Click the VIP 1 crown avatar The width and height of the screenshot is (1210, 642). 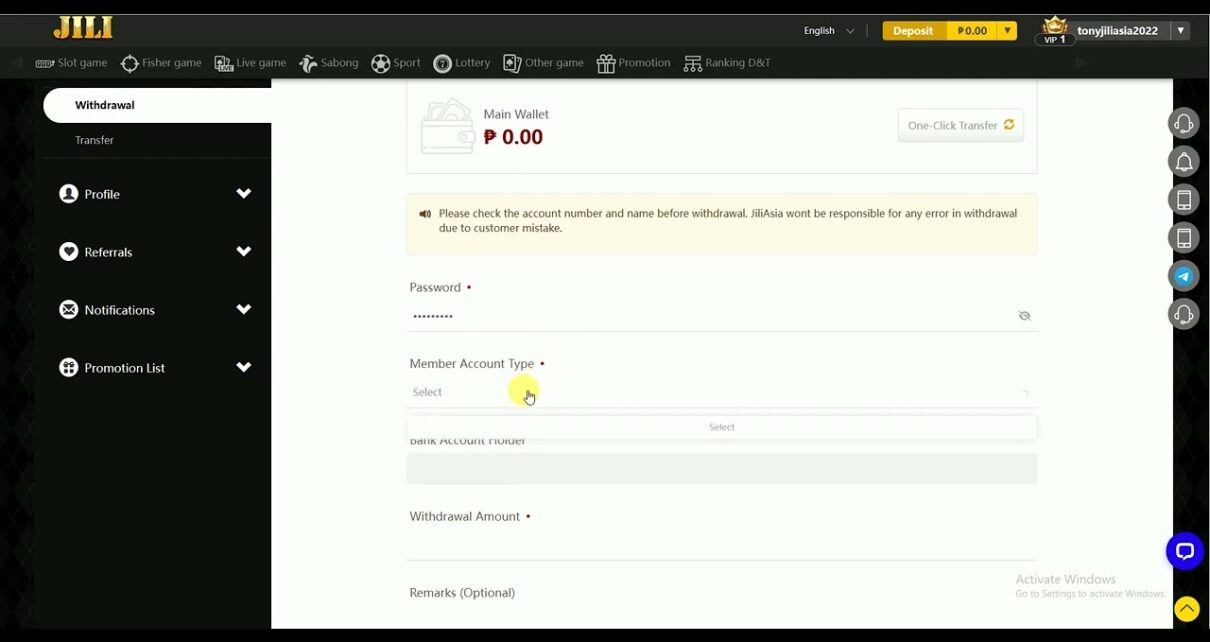click(1055, 30)
